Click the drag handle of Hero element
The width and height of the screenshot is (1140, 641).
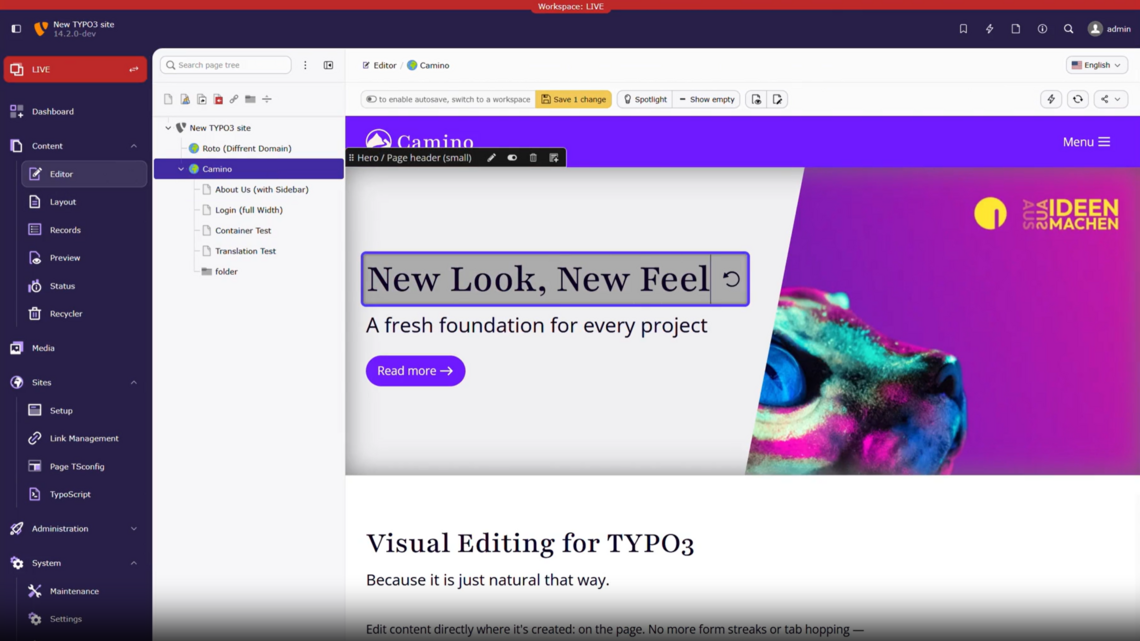click(352, 158)
